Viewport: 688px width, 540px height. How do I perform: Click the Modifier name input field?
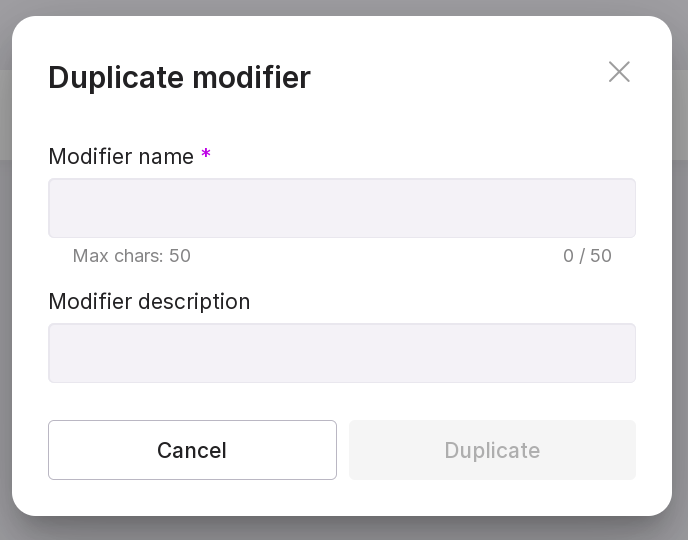pos(341,208)
